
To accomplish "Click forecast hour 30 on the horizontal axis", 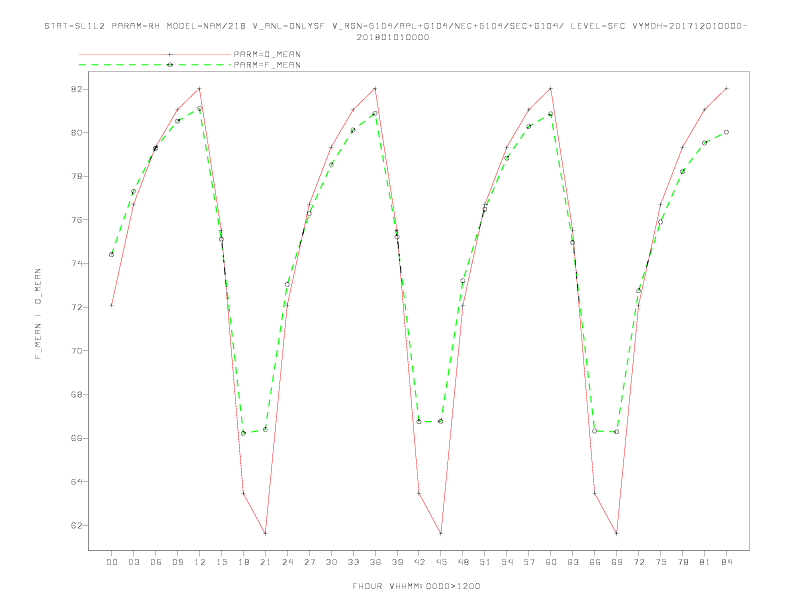I will pos(331,562).
